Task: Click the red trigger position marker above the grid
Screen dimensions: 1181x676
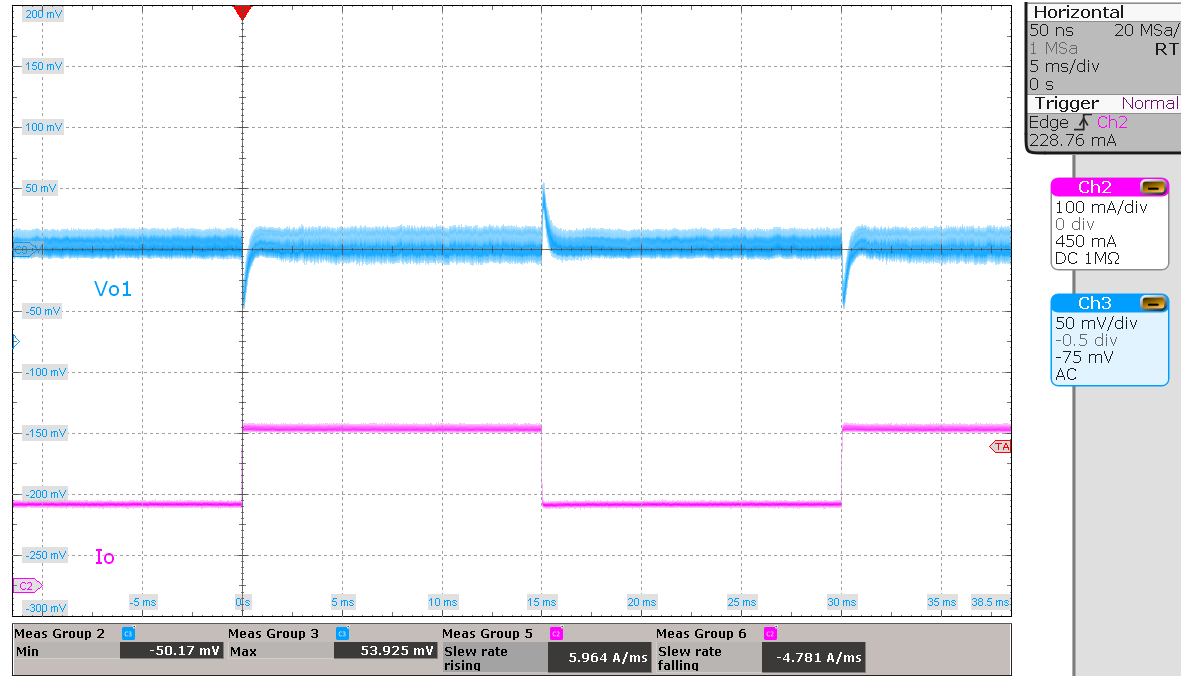Action: [x=243, y=12]
